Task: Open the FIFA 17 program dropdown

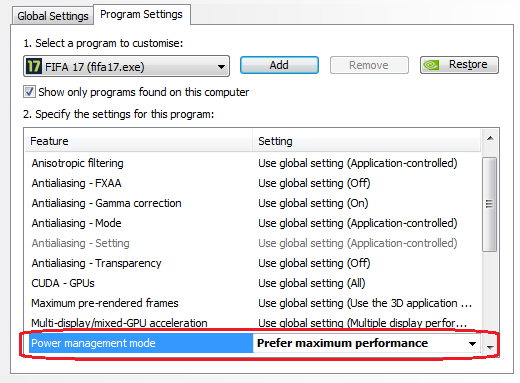Action: tap(126, 66)
